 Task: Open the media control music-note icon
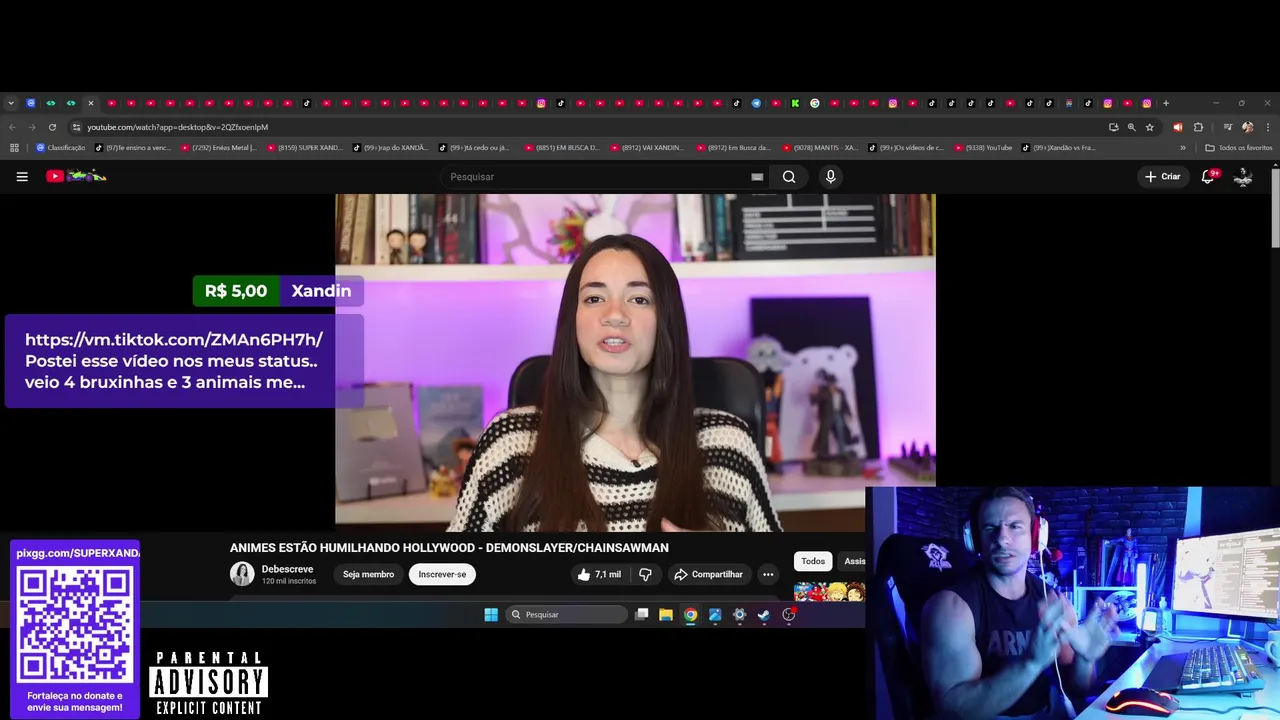pos(1228,127)
